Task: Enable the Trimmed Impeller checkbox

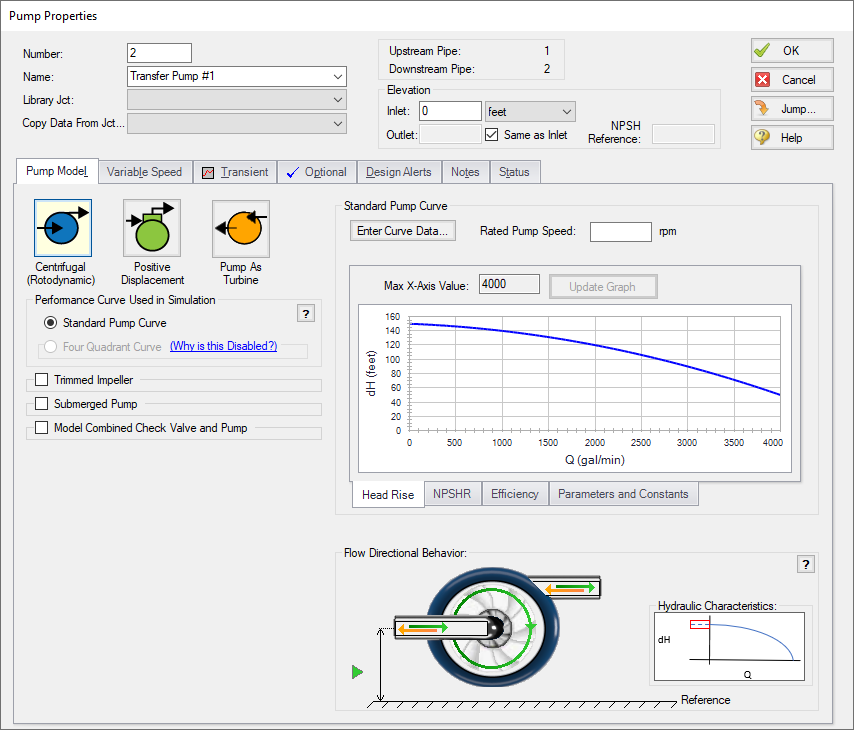Action: pyautogui.click(x=41, y=380)
